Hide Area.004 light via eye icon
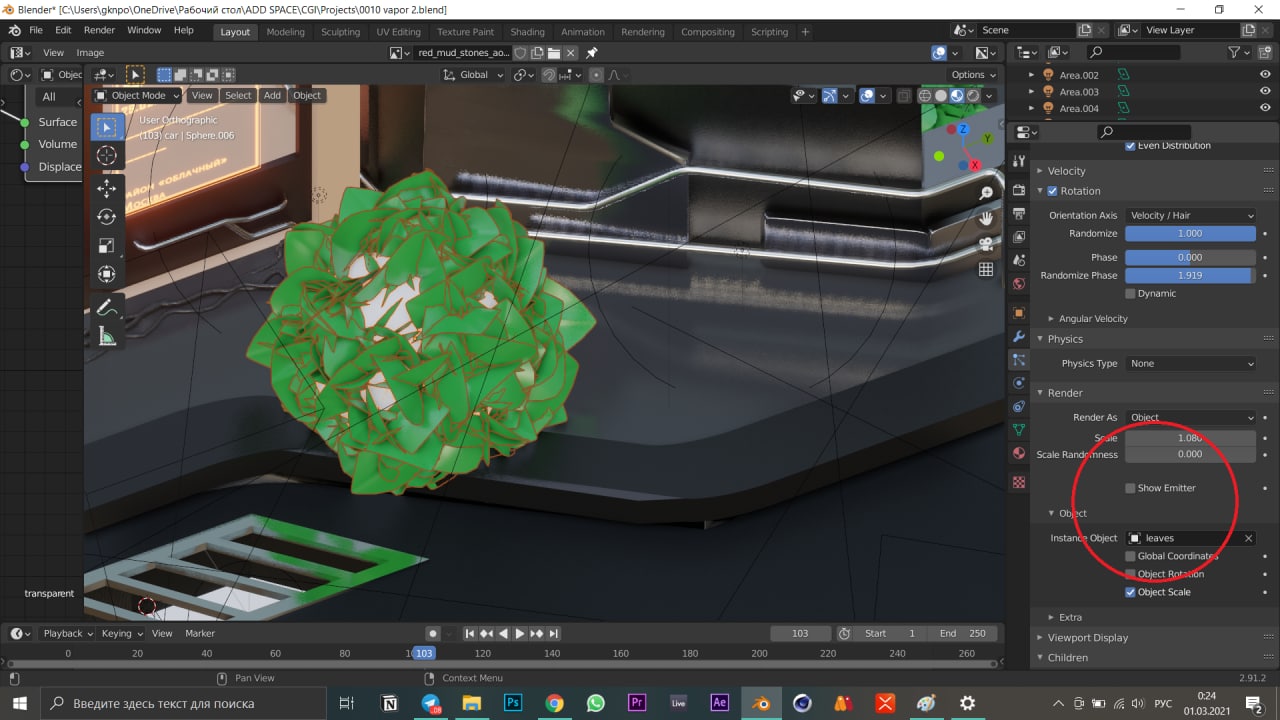Screen dimensions: 1280x720 coord(1265,108)
